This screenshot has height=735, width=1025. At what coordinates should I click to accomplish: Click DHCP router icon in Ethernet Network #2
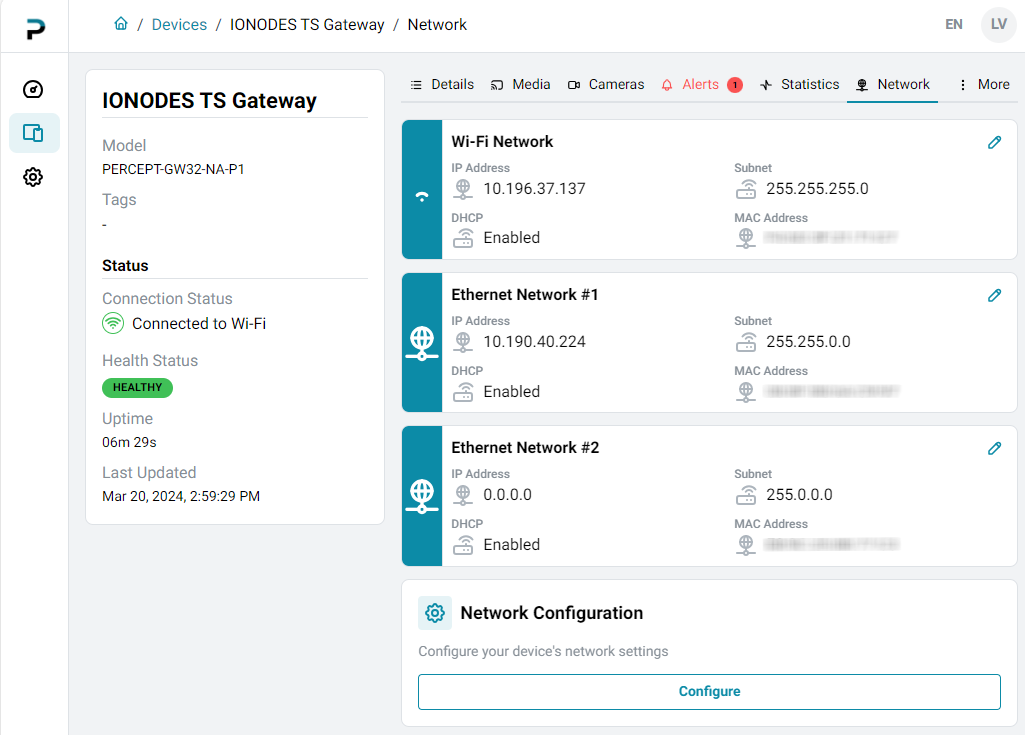[x=463, y=545]
